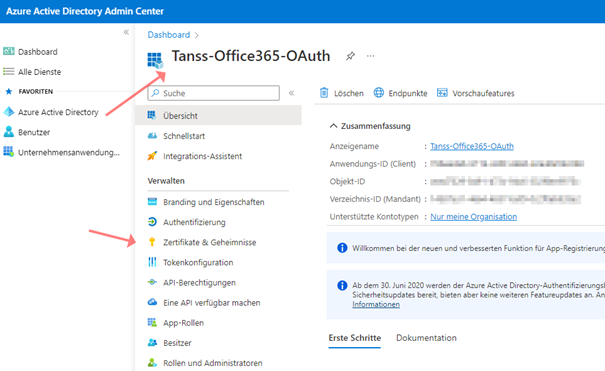
Task: Click the Azure Active Directory Admin Center title
Action: (x=85, y=11)
